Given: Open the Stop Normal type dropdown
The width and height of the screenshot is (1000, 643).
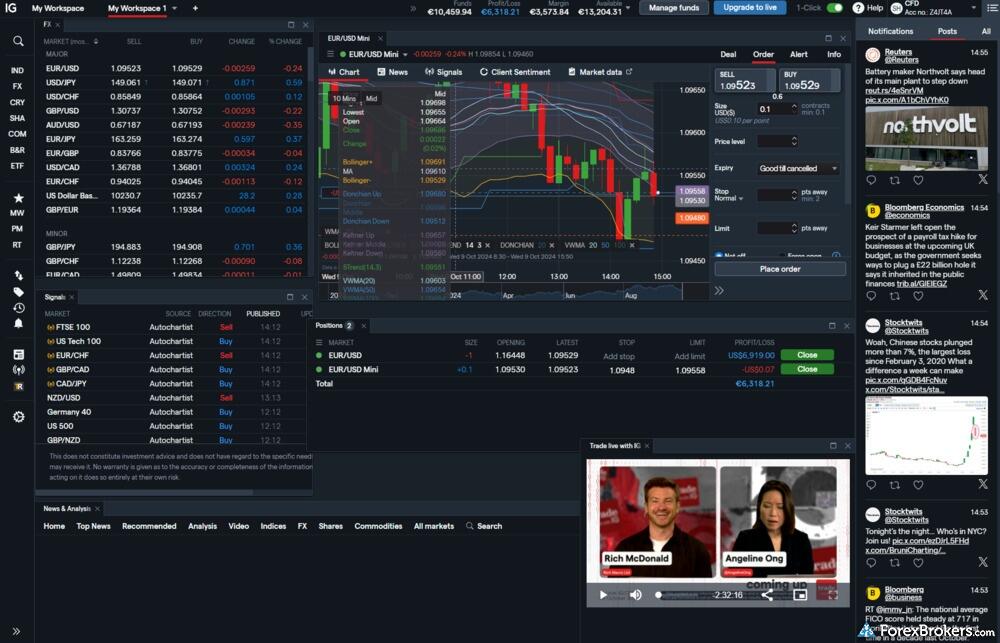Looking at the screenshot, I should pos(729,198).
